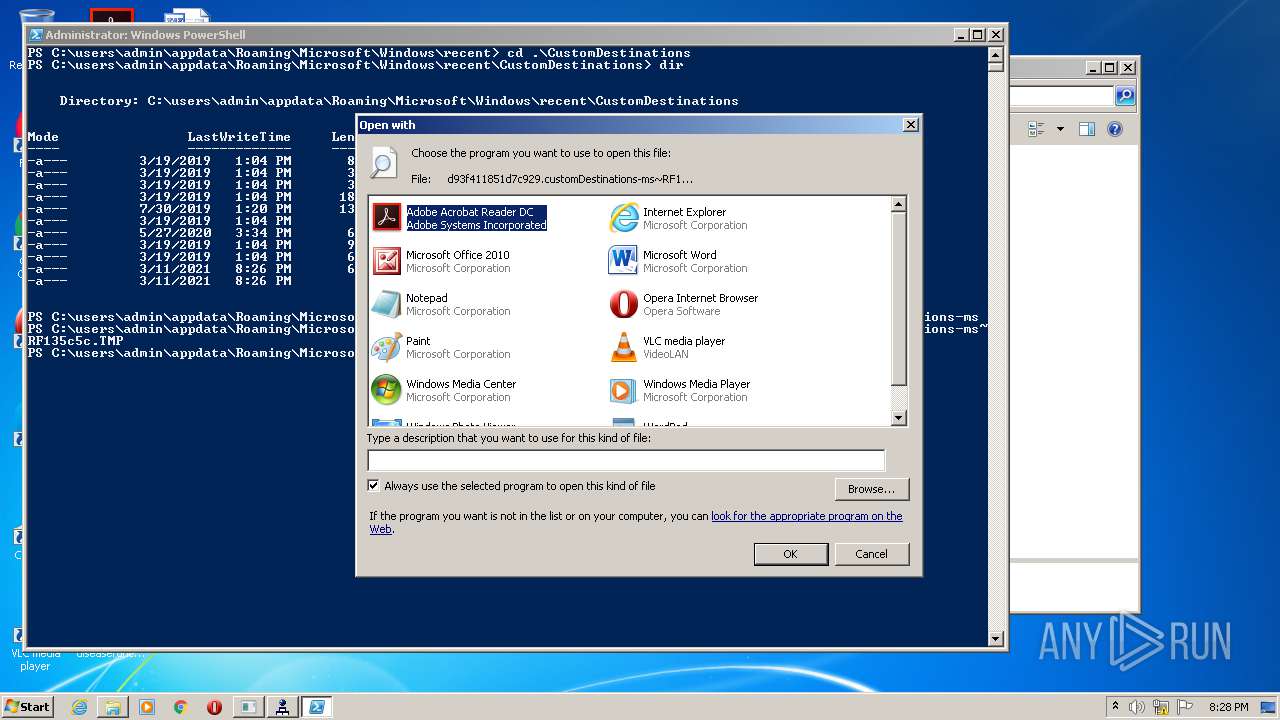Click Explorer search input box
This screenshot has width=1280, height=720.
[1062, 96]
